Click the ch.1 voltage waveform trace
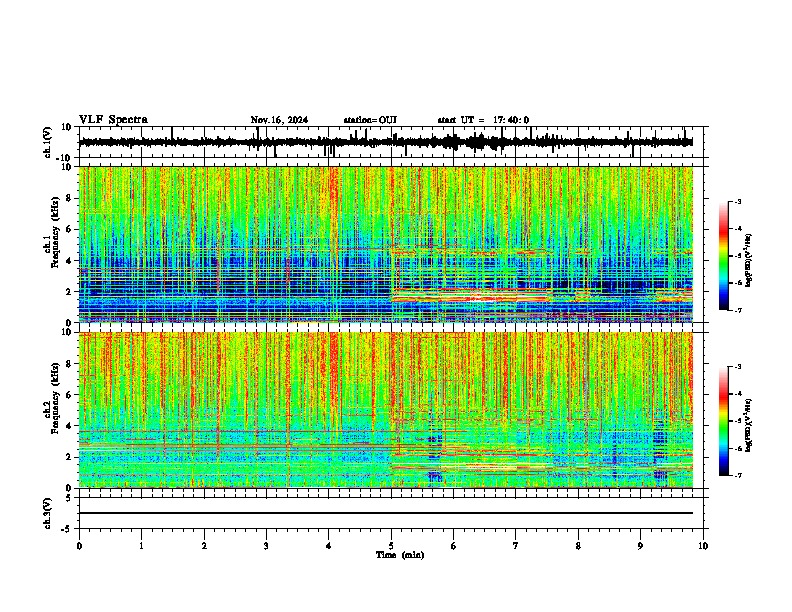 [x=386, y=142]
